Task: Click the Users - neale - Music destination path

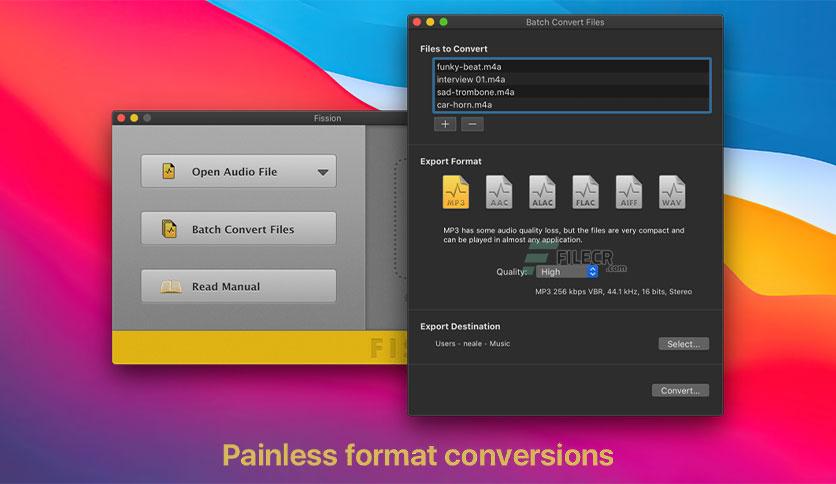Action: (x=472, y=344)
